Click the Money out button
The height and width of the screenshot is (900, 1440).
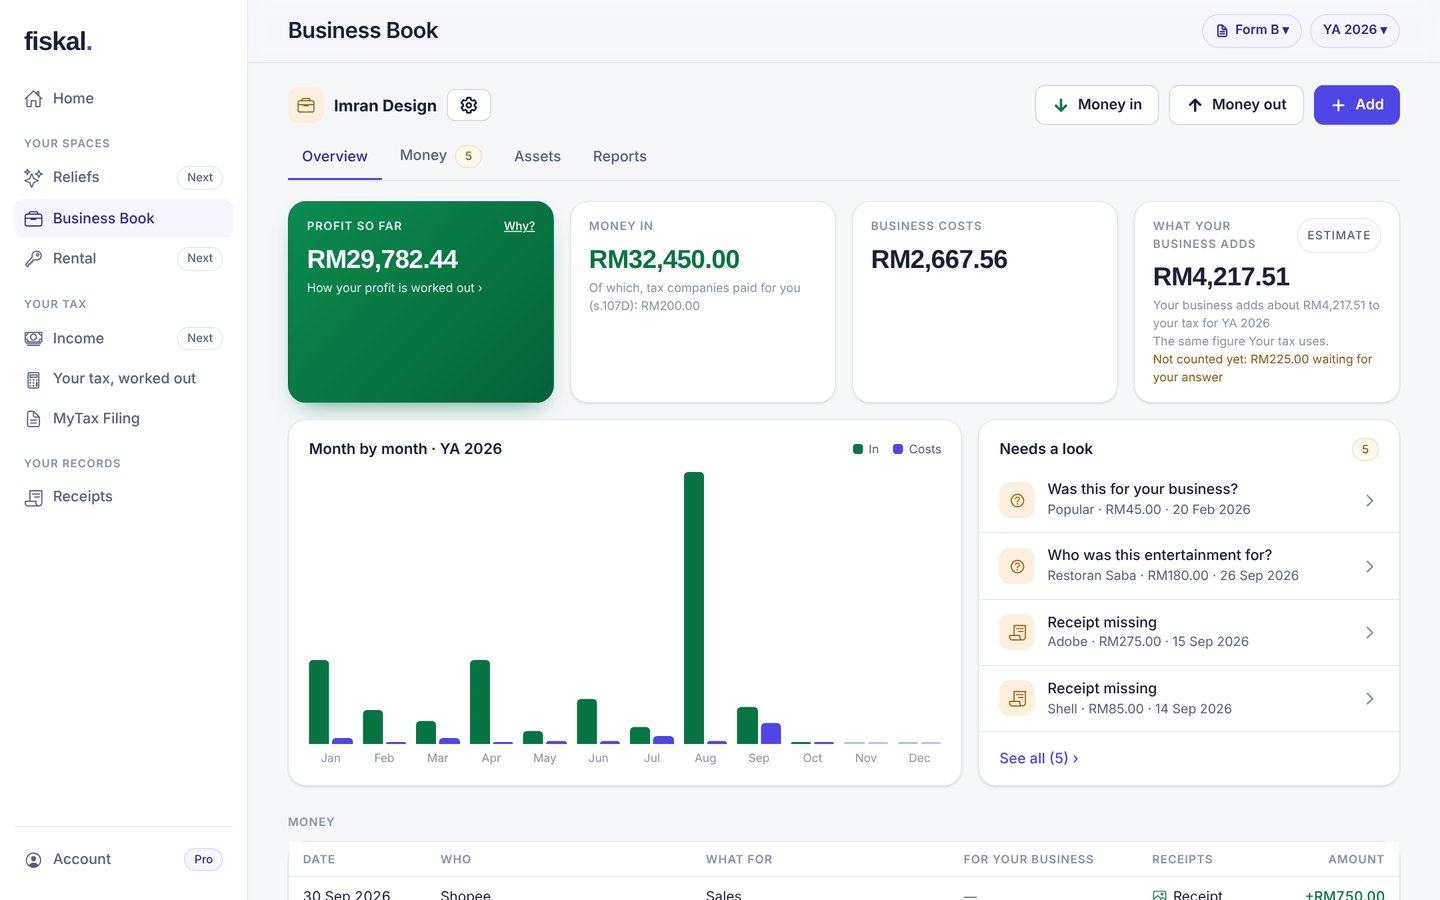pos(1236,105)
